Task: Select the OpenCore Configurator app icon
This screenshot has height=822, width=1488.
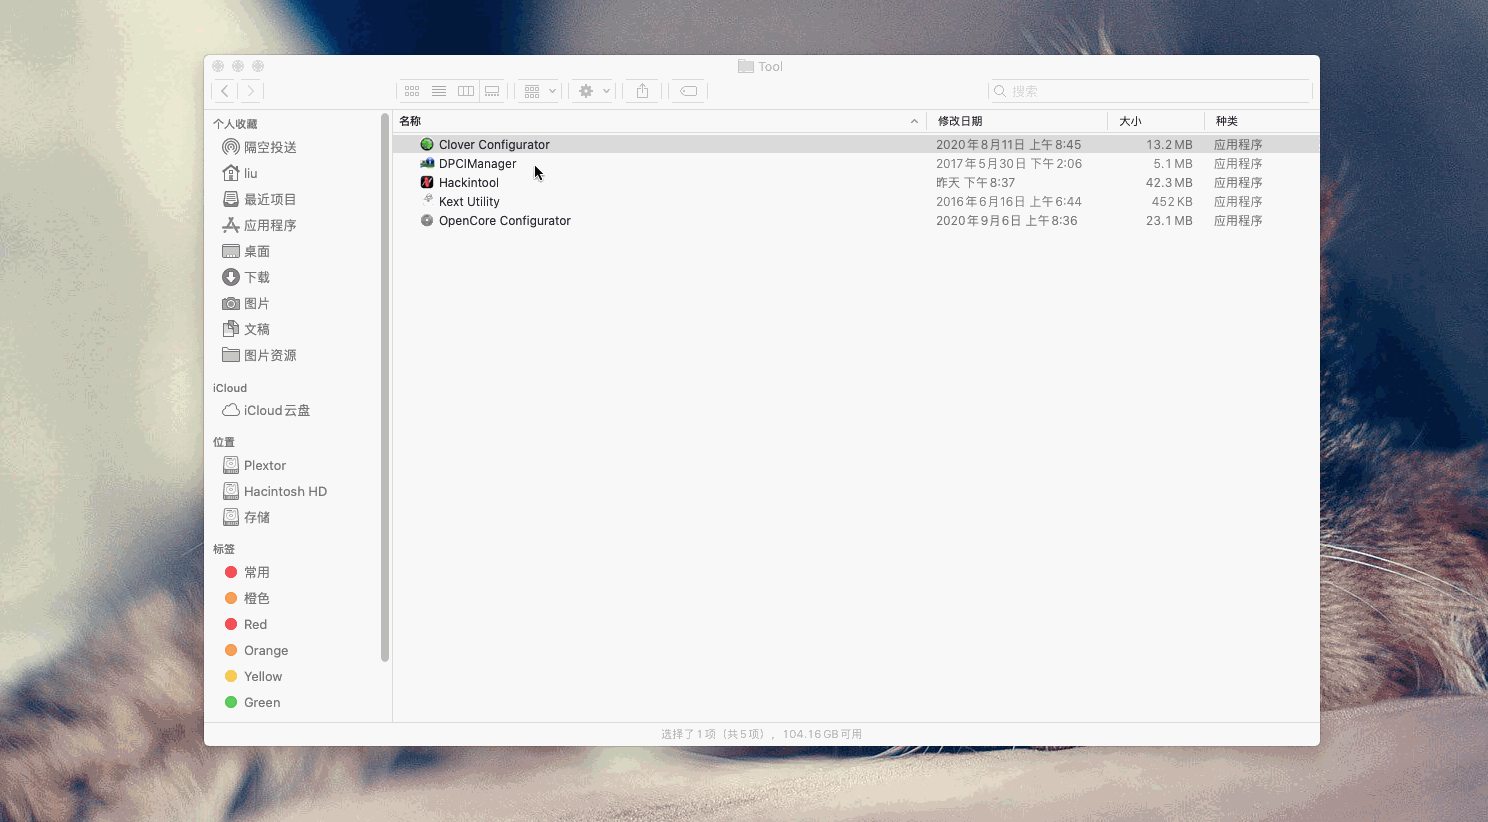Action: (427, 220)
